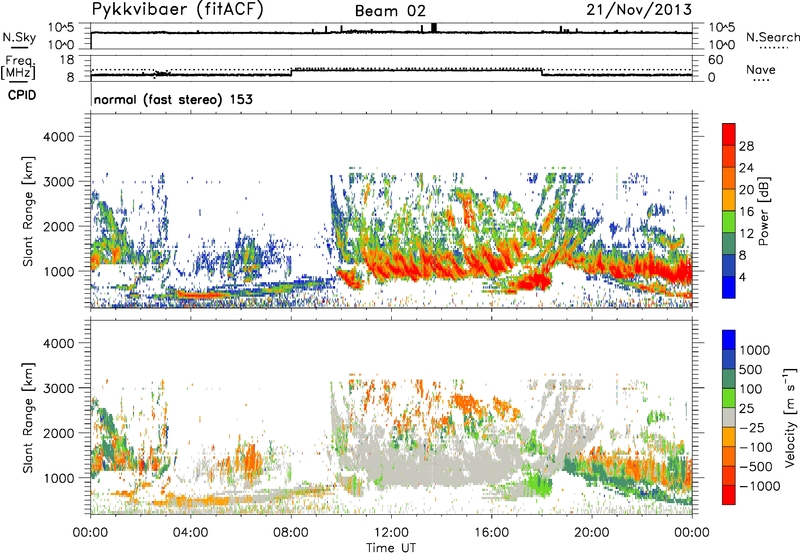Click the Power [dB] colorbar title
The width and height of the screenshot is (800, 554).
(764, 211)
